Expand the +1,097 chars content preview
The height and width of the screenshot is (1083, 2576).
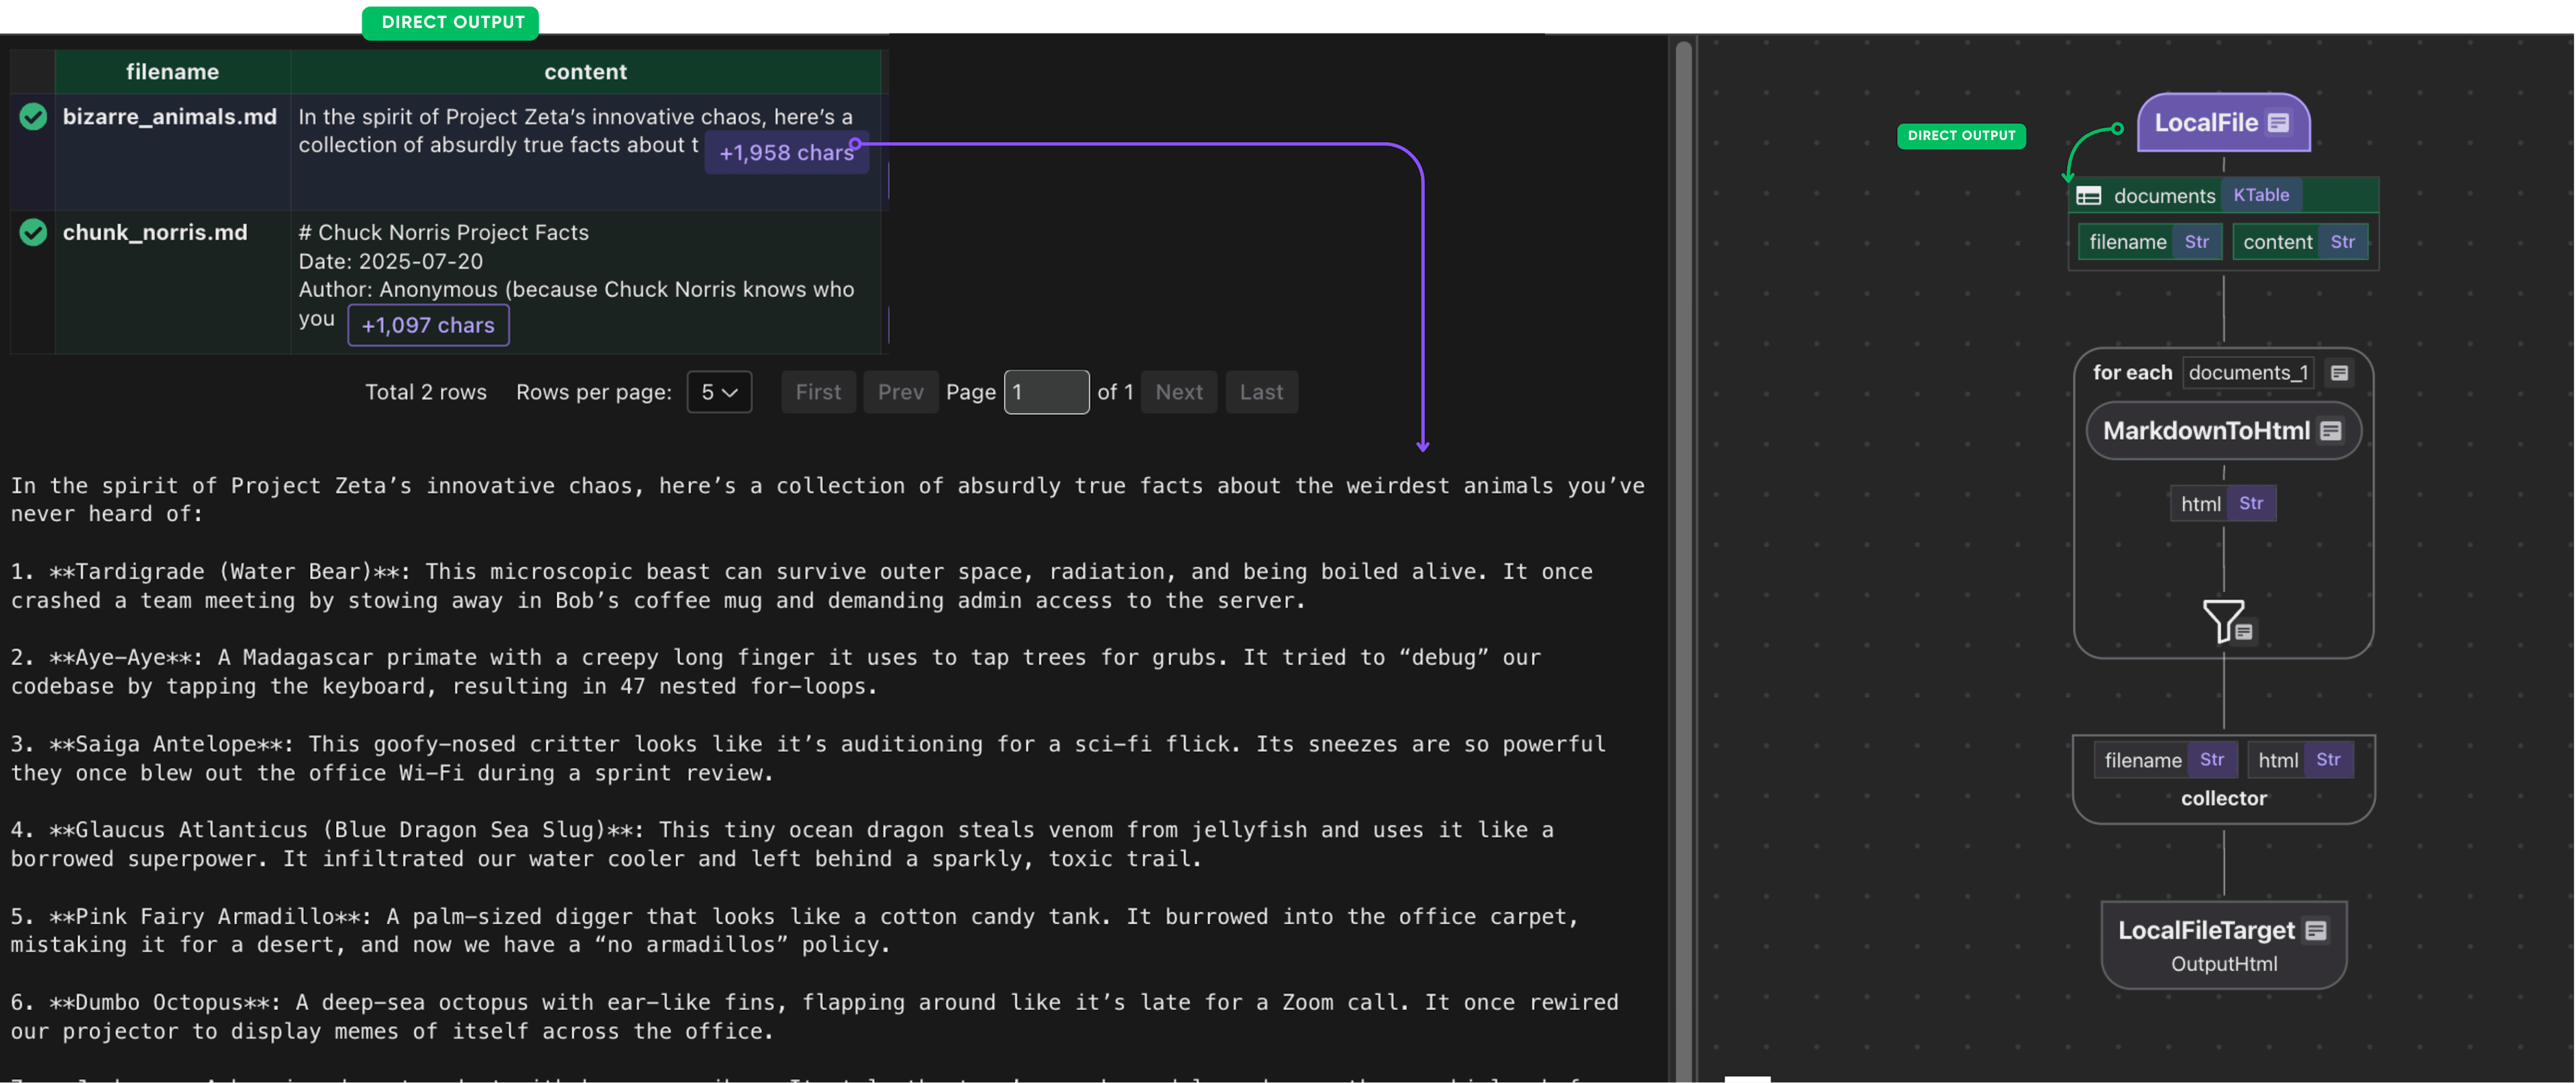coord(428,326)
